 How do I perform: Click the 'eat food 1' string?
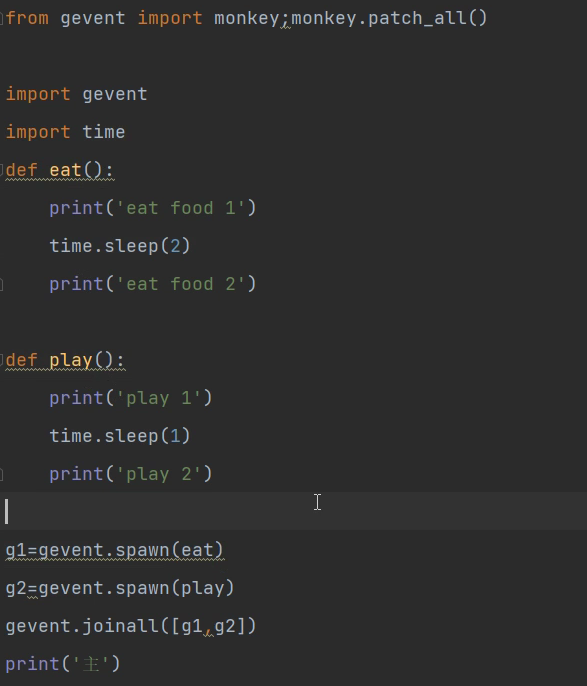coord(181,208)
